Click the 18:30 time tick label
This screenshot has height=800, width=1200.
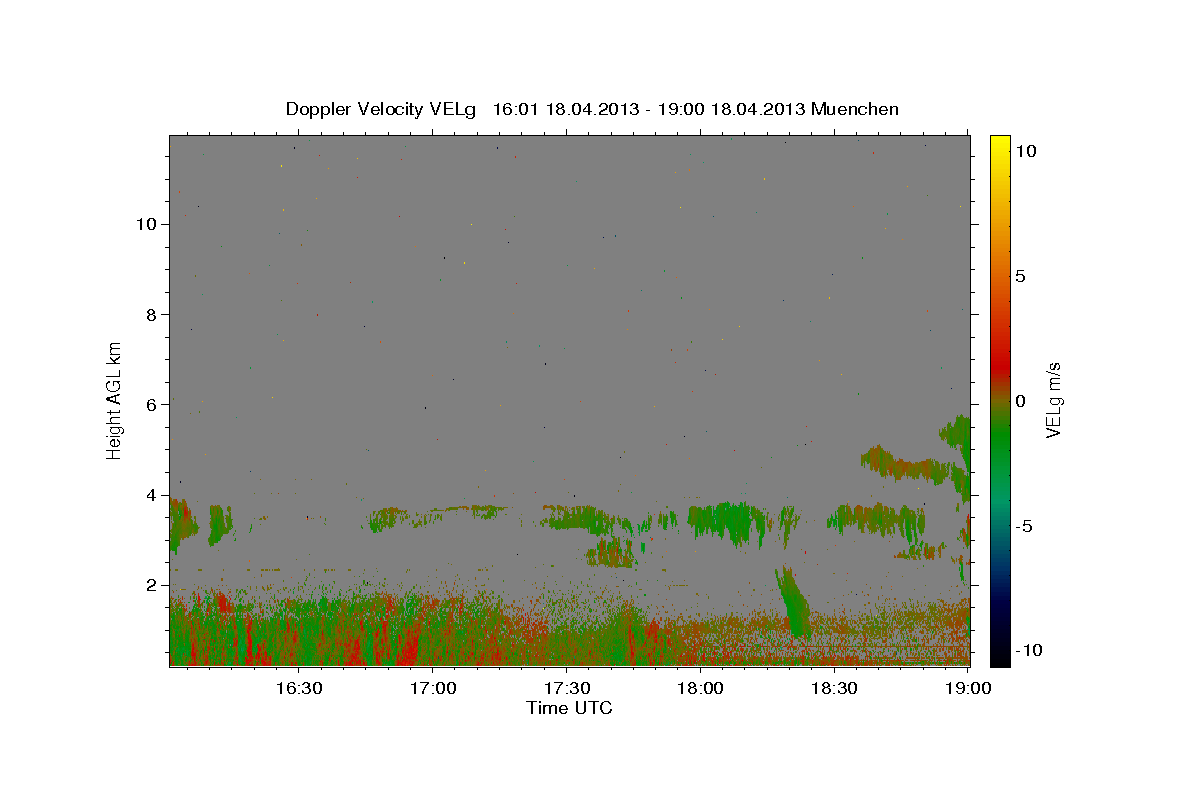[x=834, y=688]
